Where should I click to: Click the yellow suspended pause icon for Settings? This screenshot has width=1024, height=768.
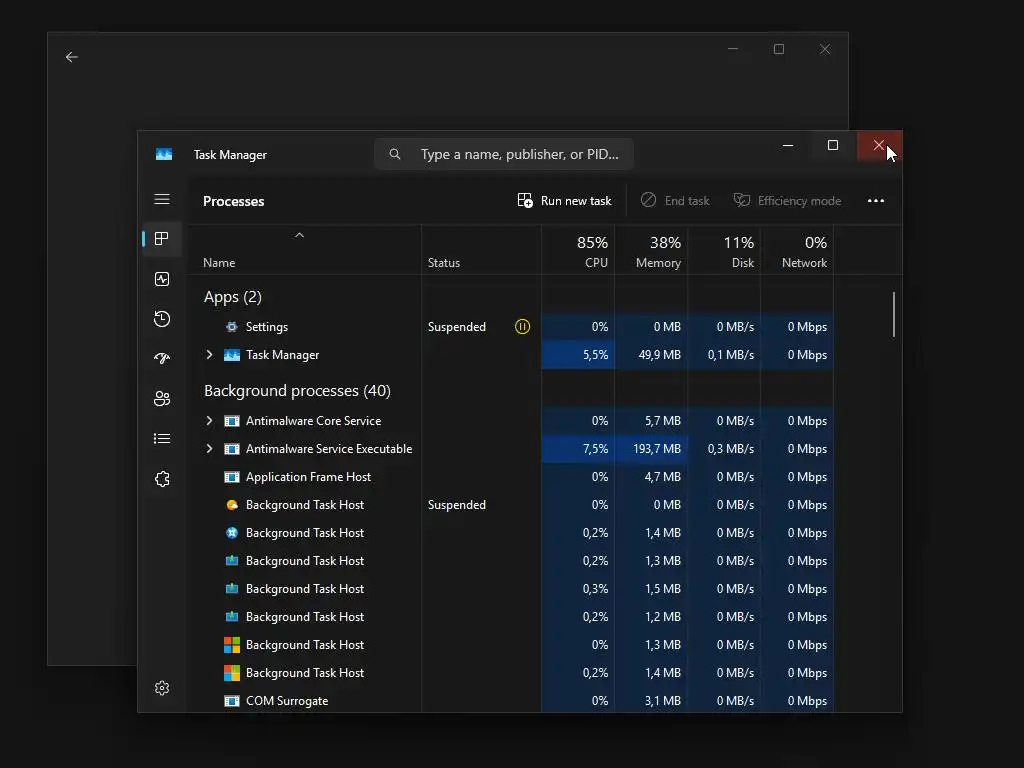click(522, 327)
